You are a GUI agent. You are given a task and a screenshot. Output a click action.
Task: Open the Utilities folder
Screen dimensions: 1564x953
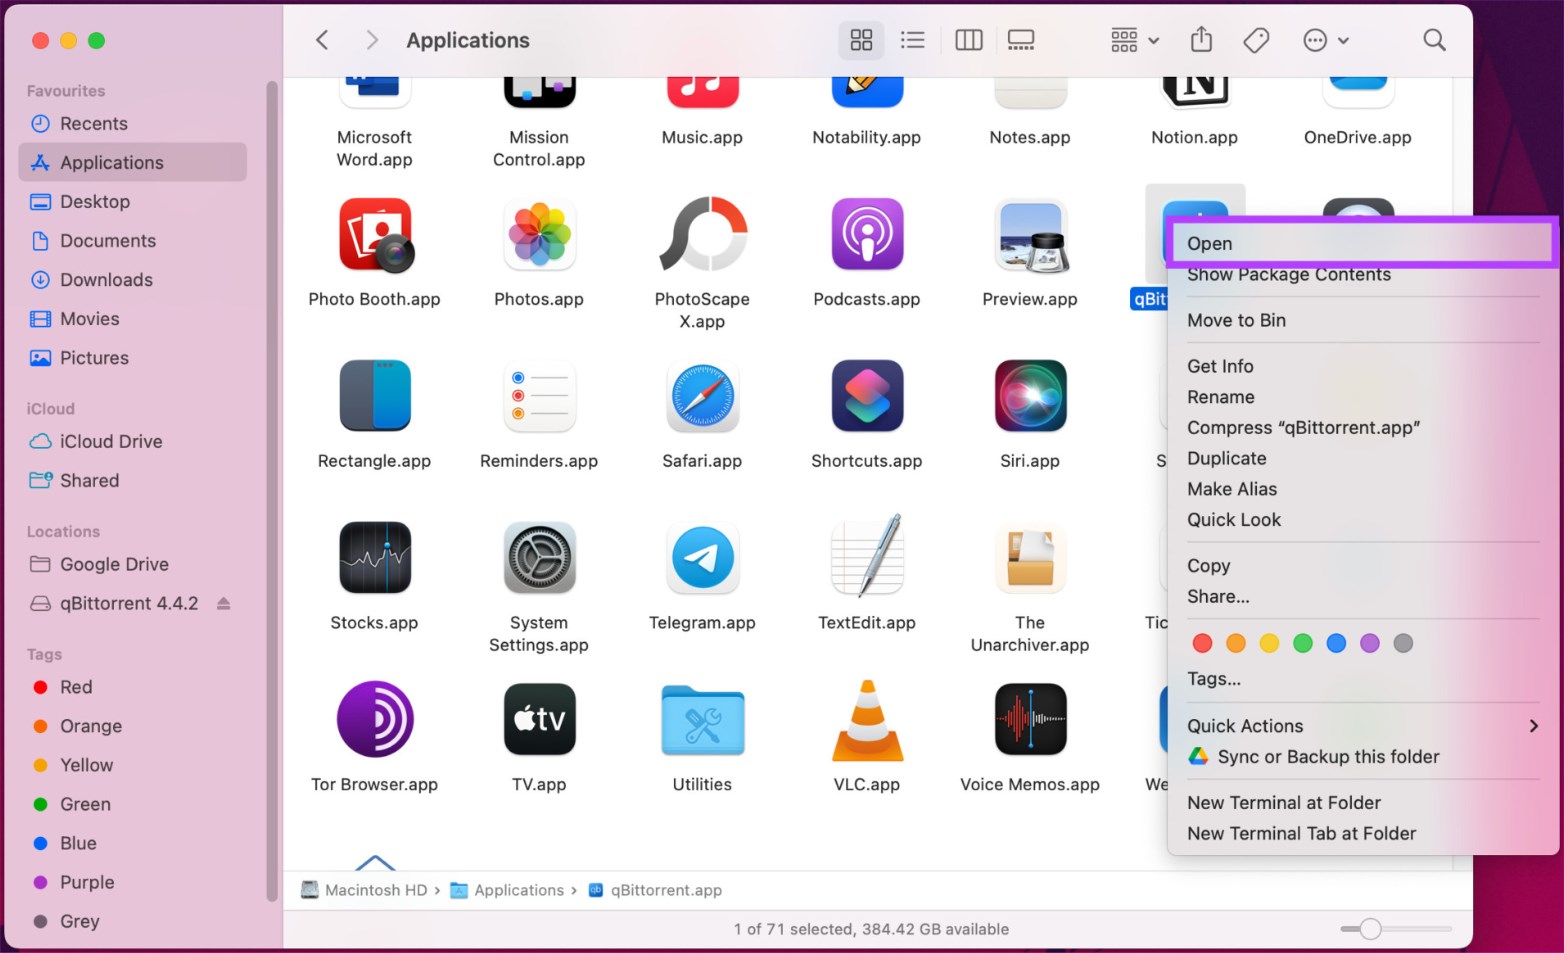[x=702, y=719]
